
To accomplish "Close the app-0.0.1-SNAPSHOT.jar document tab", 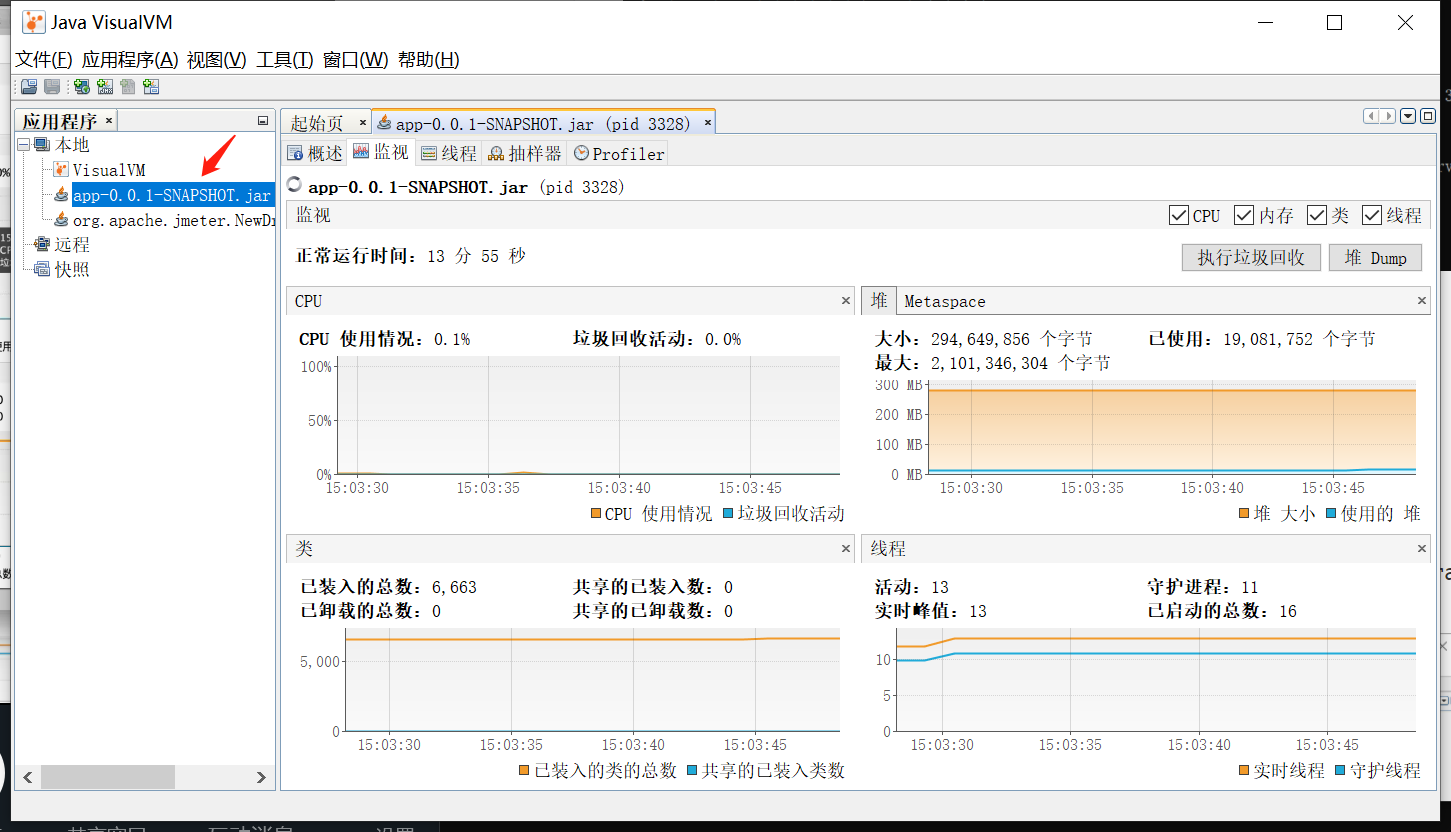I will (x=708, y=123).
